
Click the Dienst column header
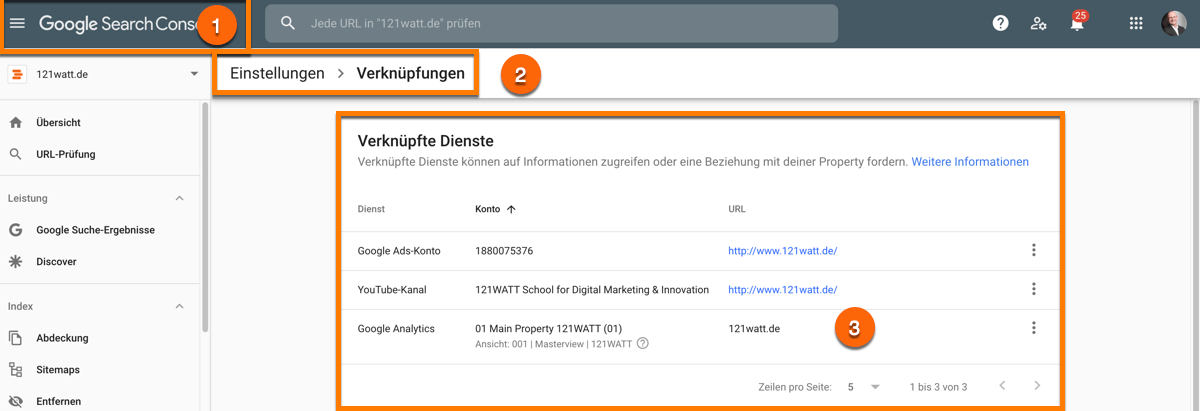click(x=371, y=209)
